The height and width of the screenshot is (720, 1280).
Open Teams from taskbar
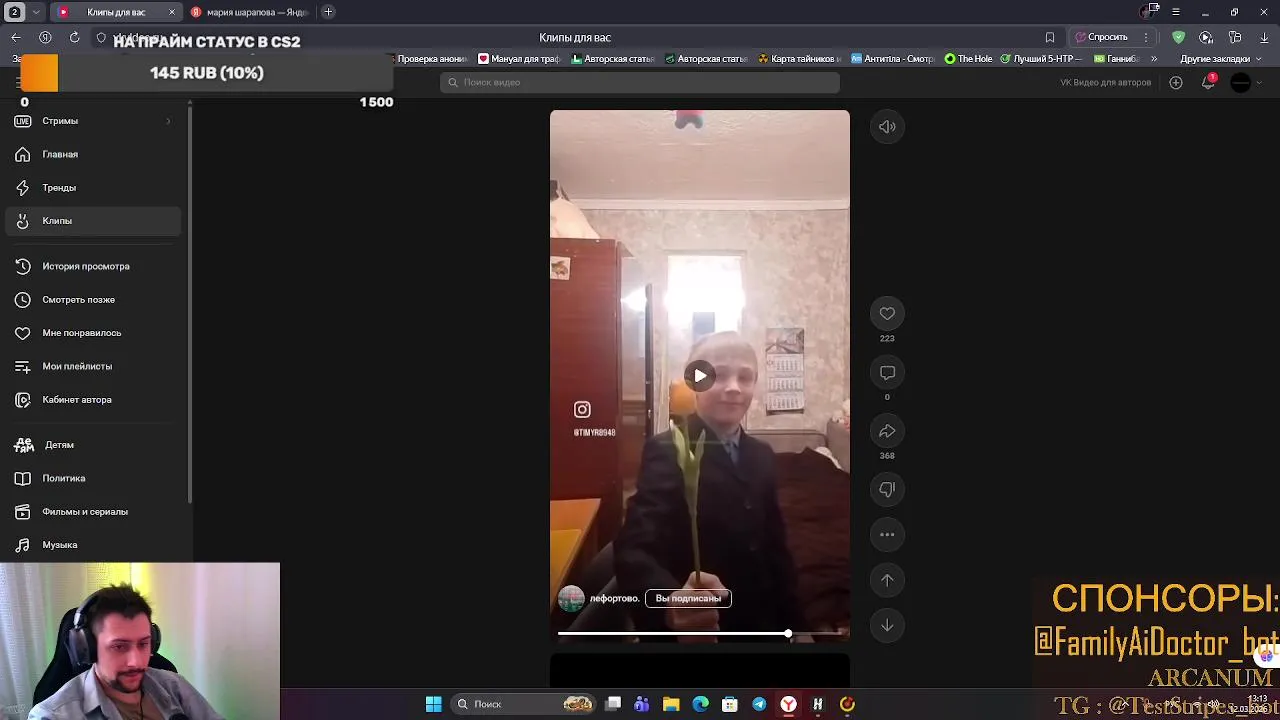tap(642, 704)
